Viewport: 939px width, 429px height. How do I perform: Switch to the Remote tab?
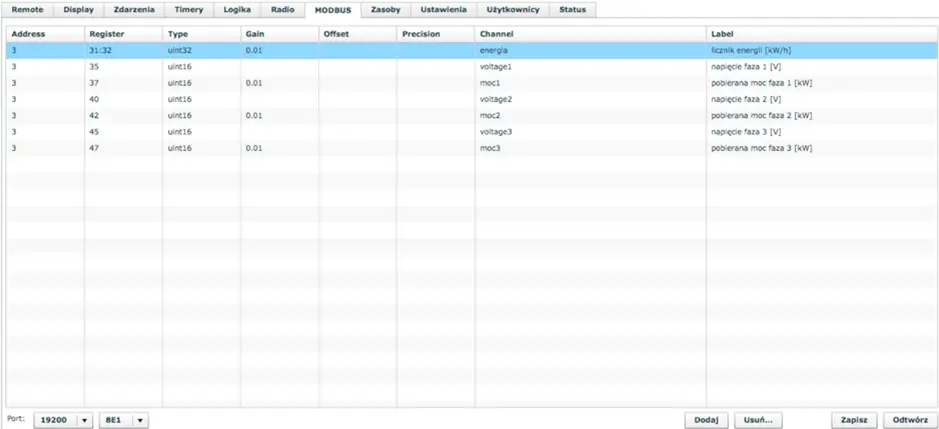point(27,9)
